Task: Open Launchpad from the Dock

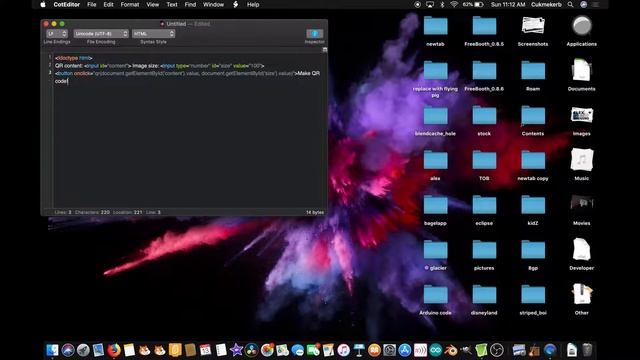Action: (83, 350)
